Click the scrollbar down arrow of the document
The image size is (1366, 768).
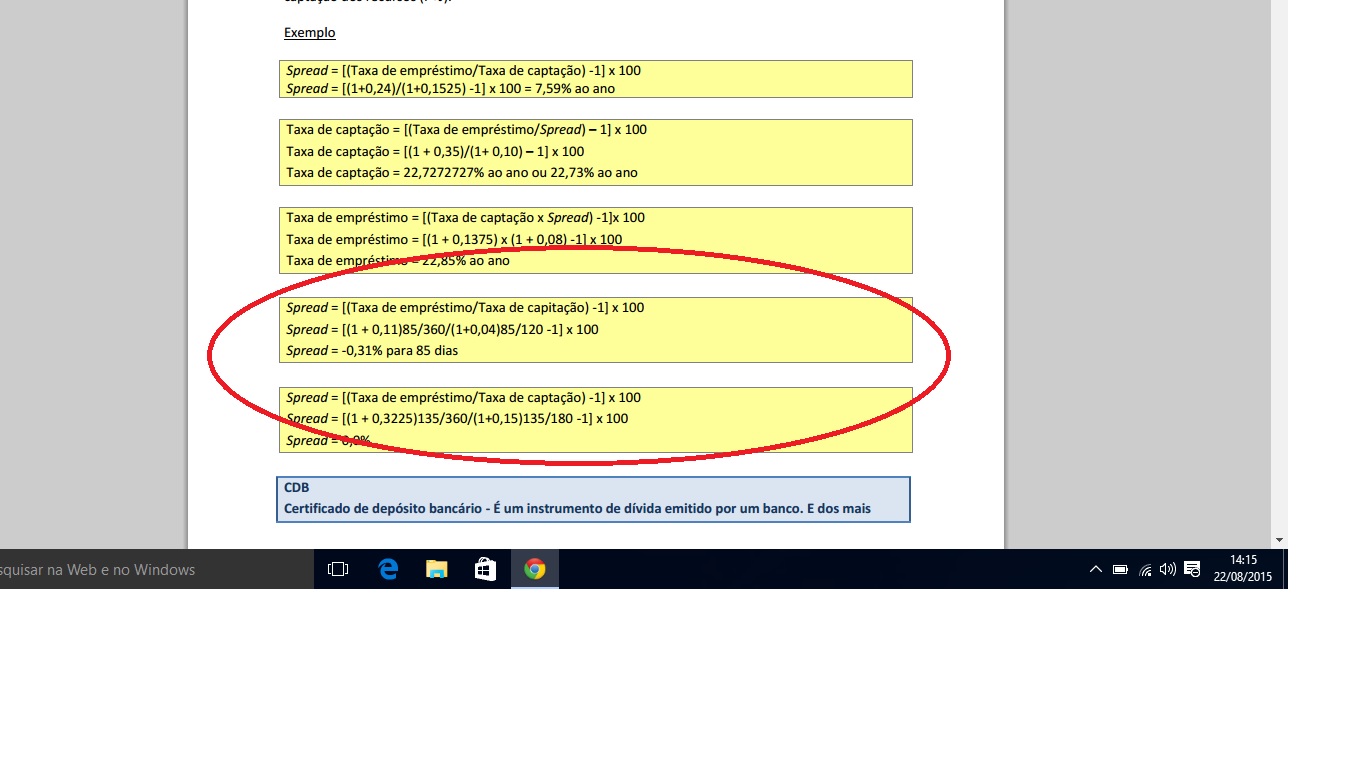click(x=1279, y=540)
